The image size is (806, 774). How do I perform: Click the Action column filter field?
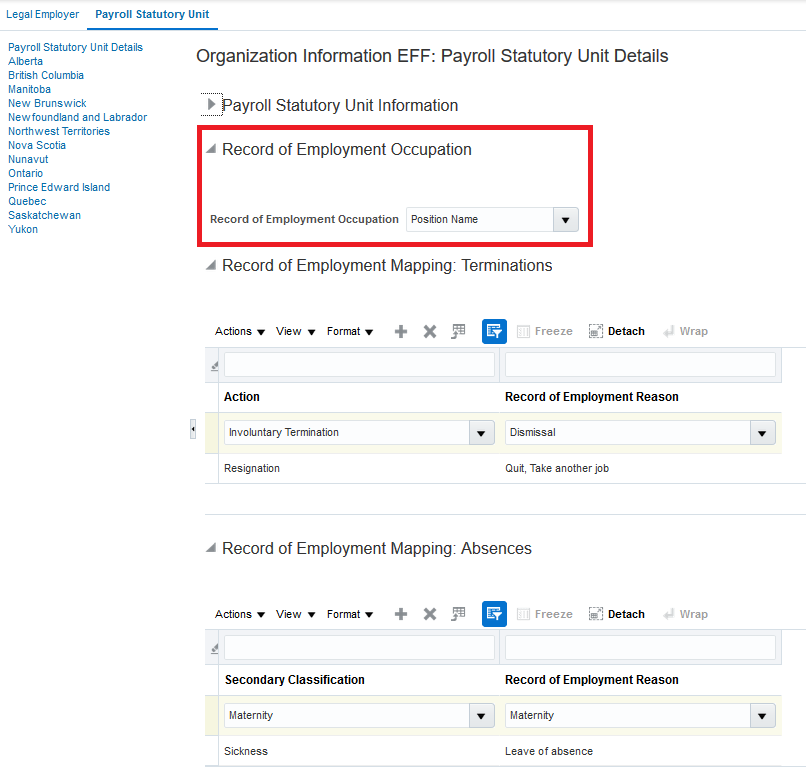pyautogui.click(x=359, y=365)
